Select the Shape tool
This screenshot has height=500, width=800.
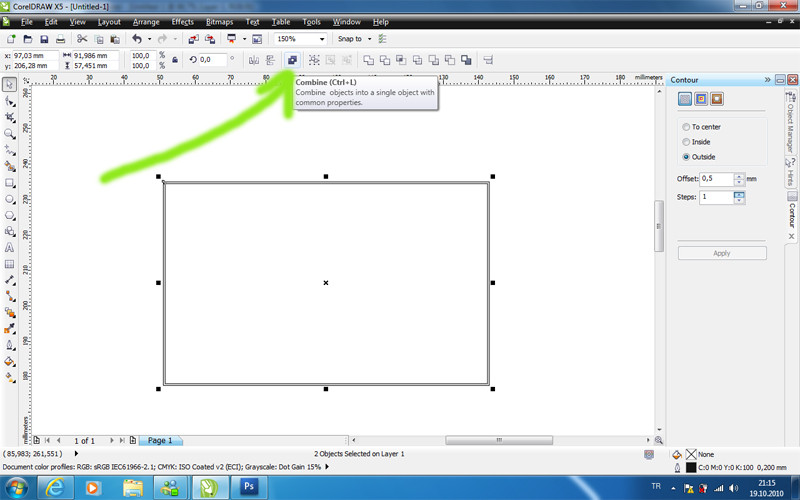point(9,101)
